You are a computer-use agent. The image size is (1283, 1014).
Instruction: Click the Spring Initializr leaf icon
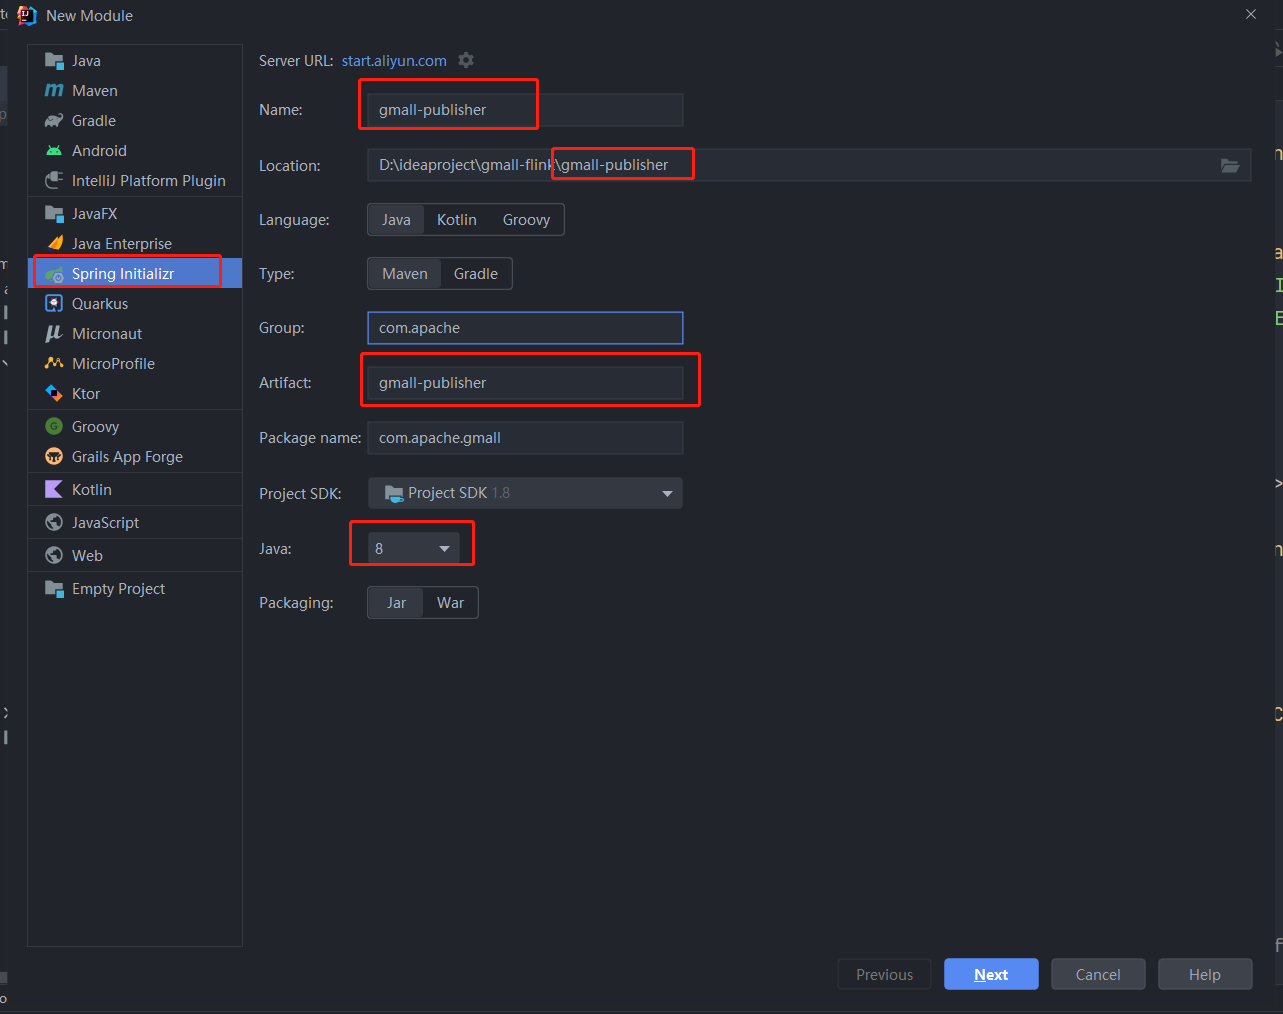tap(54, 274)
